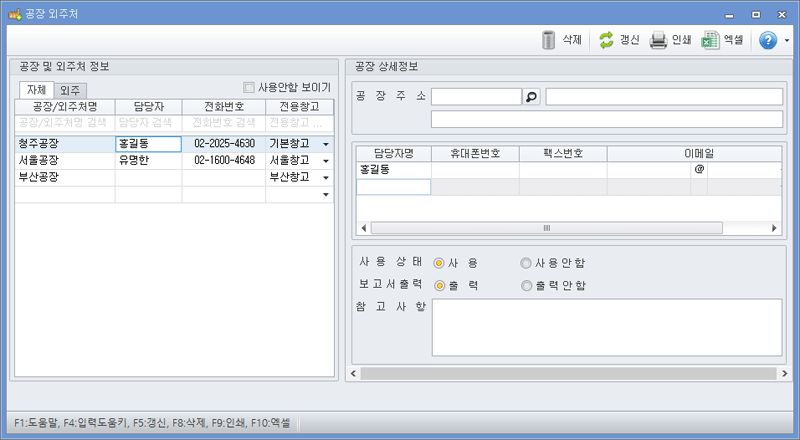This screenshot has width=800, height=440.
Task: Switch to the 자체 tab
Action: [37, 90]
